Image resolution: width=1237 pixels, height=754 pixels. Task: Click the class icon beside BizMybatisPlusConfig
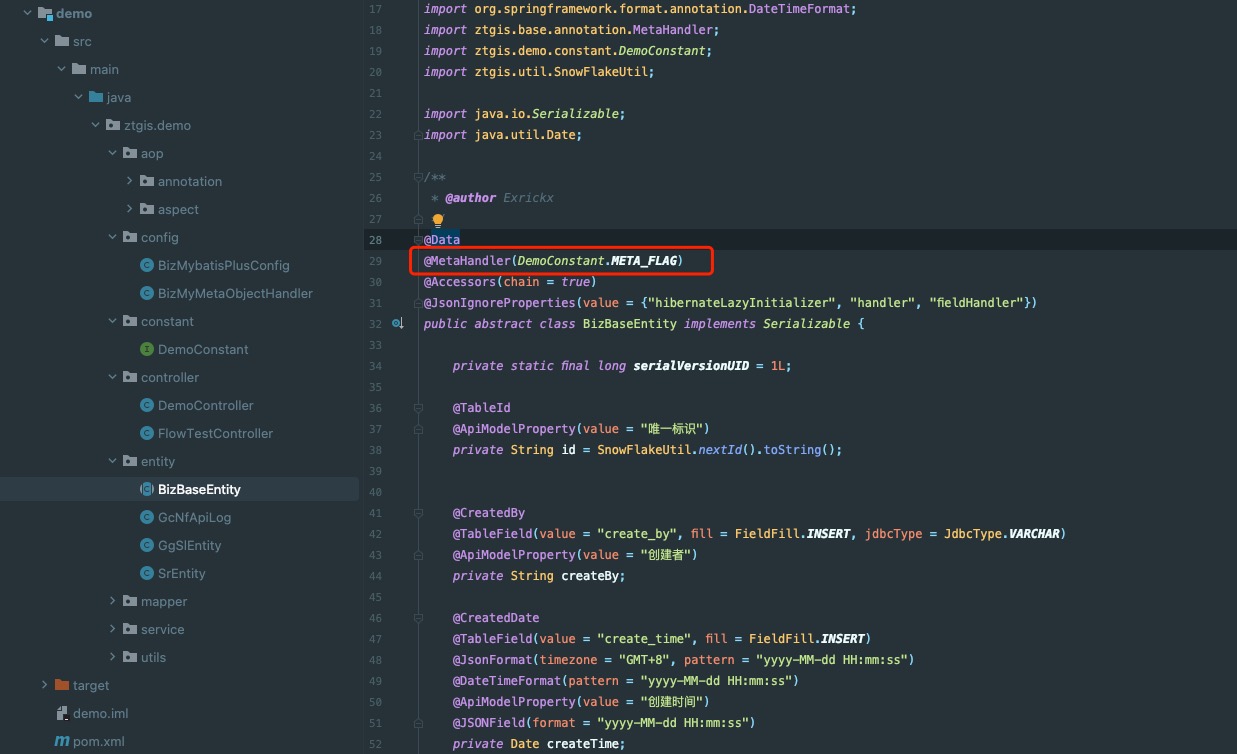[147, 265]
